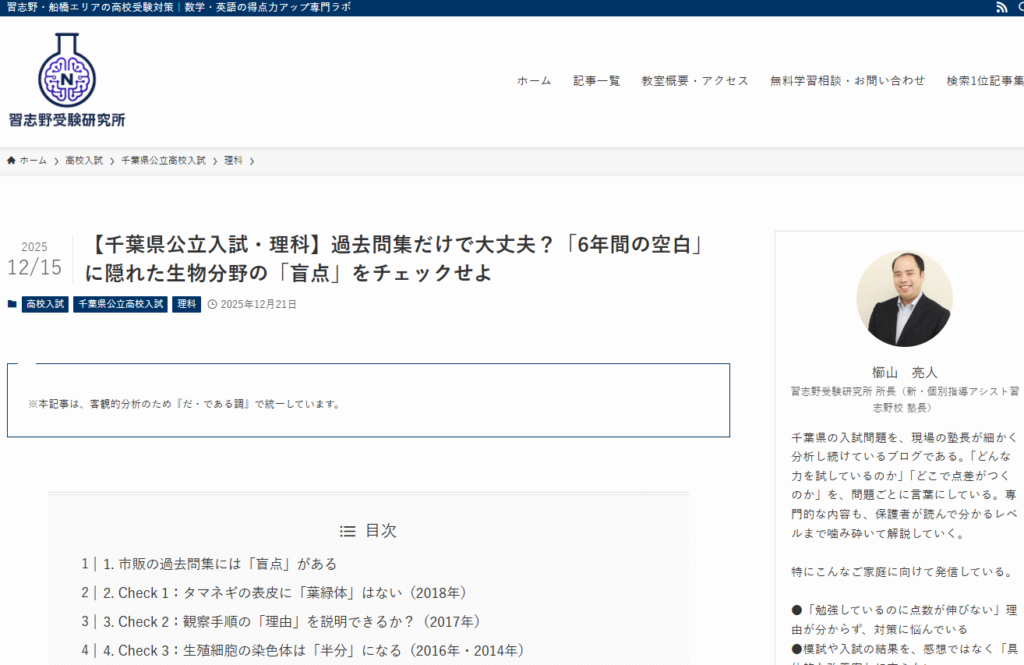Open the ホーム navigation menu item
Screen dimensions: 1024x665
point(533,81)
